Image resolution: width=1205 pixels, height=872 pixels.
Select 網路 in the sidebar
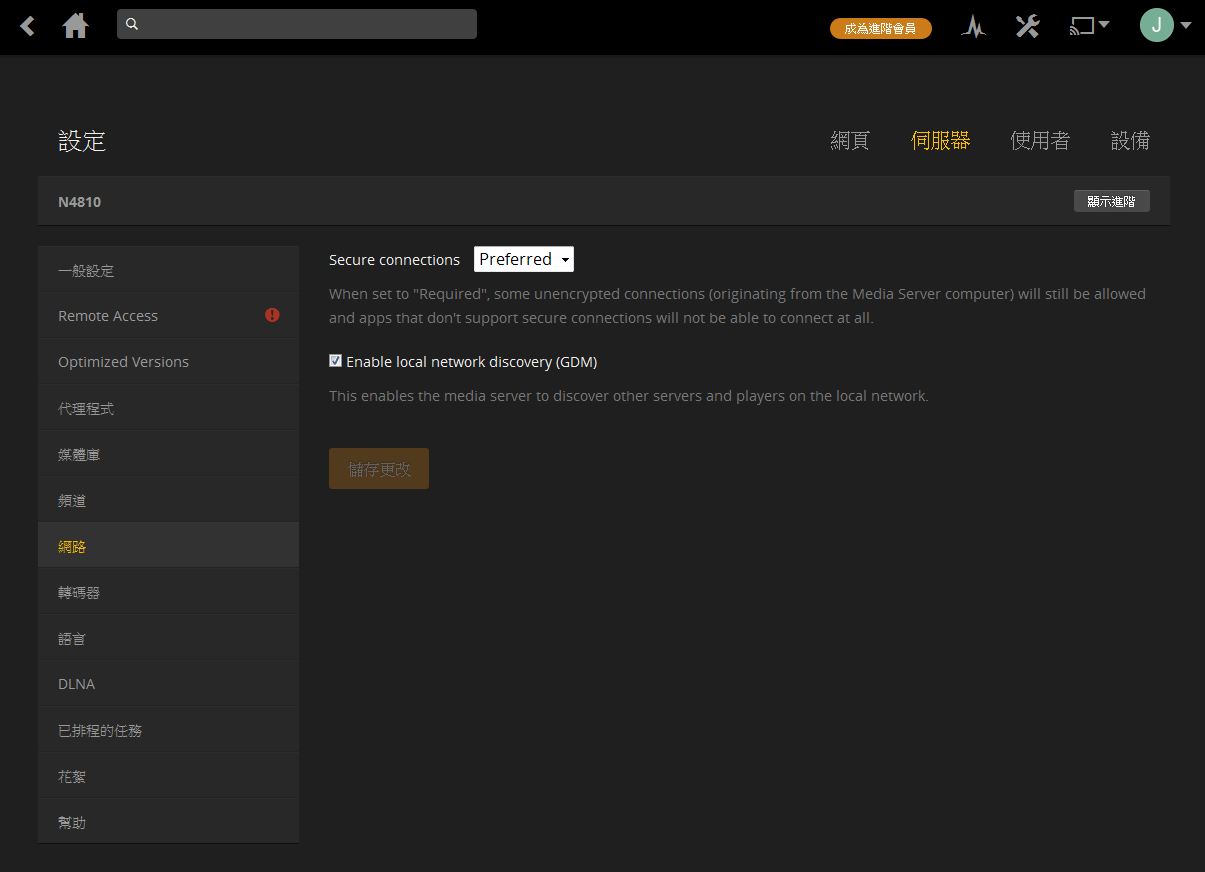coord(168,546)
